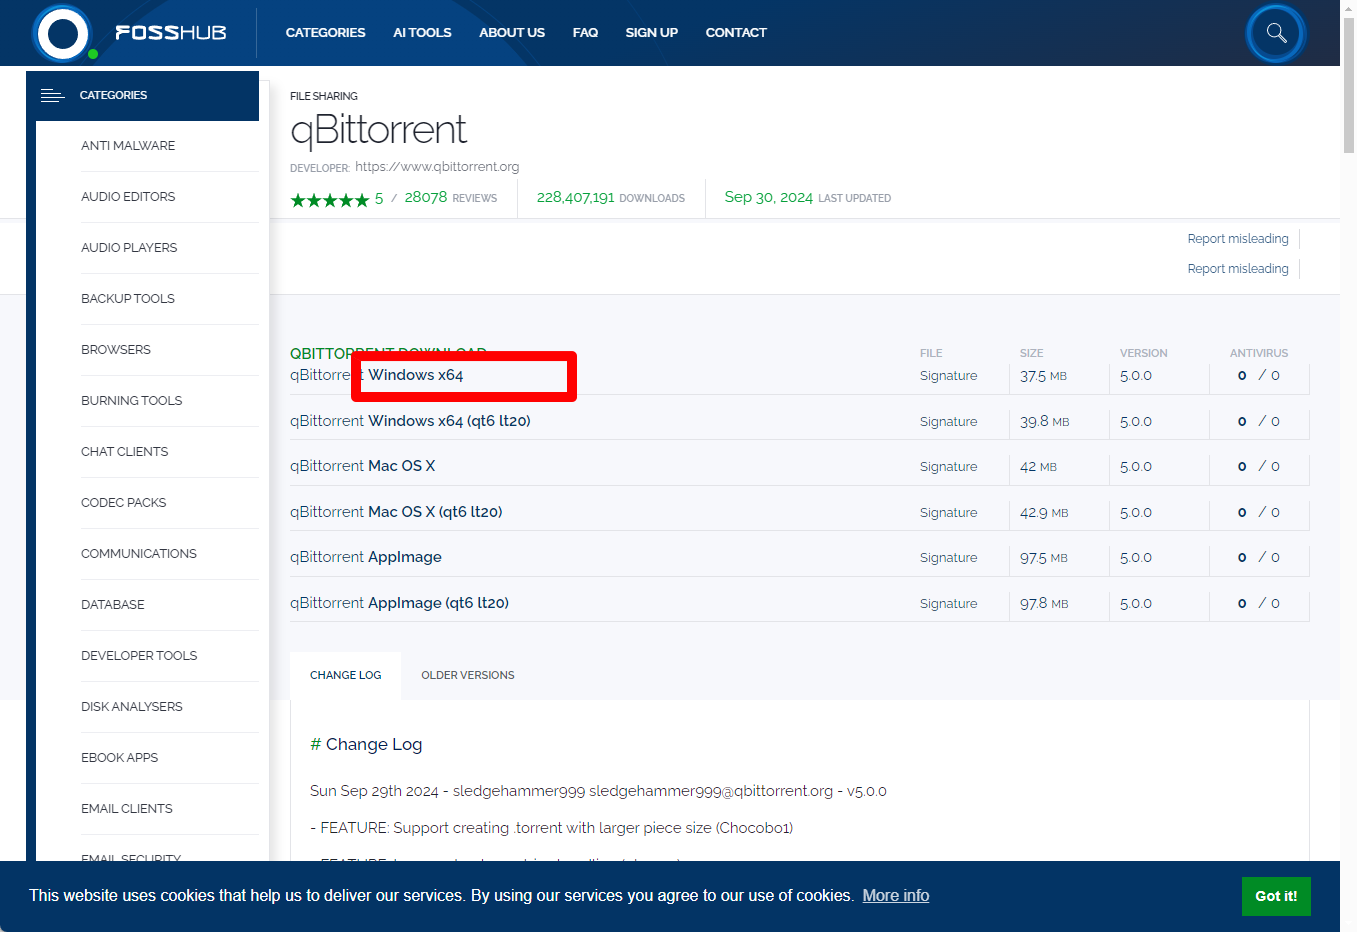Click the second Report misleading link

[1238, 269]
